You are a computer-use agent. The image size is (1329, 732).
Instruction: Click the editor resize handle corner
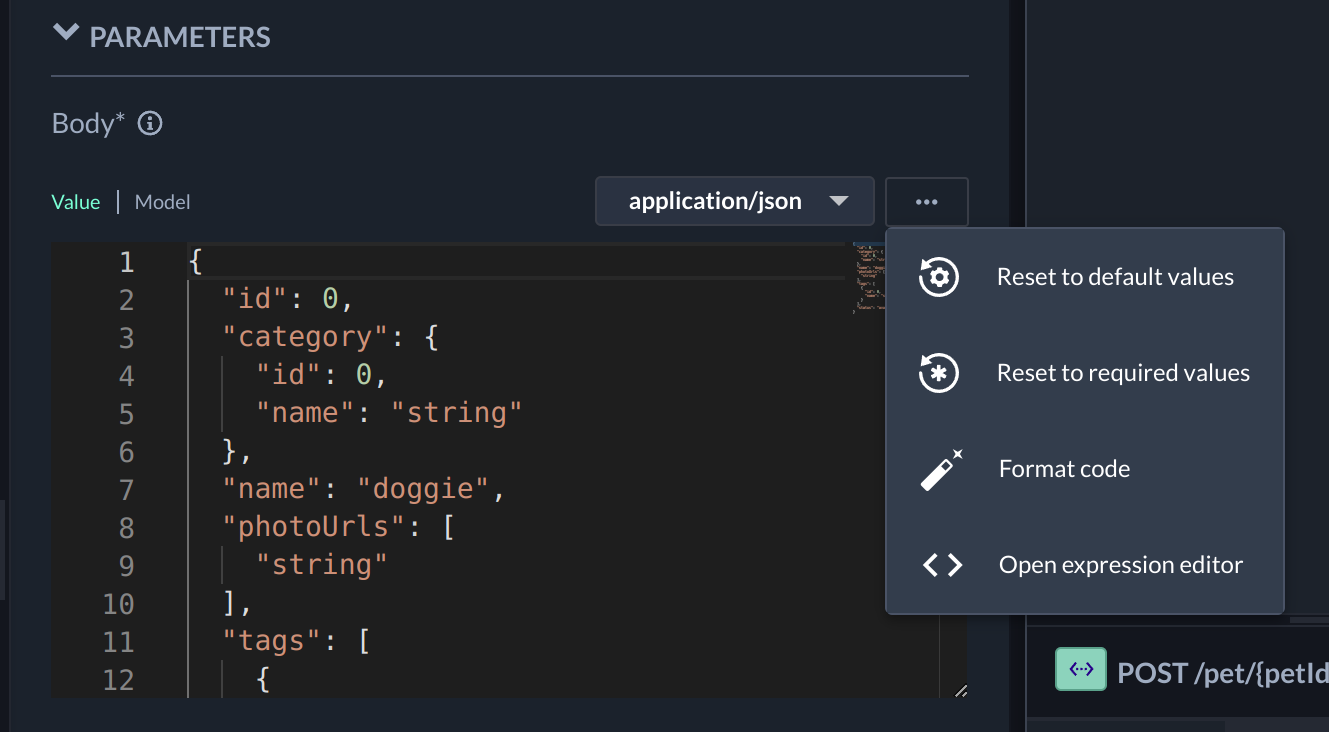(x=960, y=690)
